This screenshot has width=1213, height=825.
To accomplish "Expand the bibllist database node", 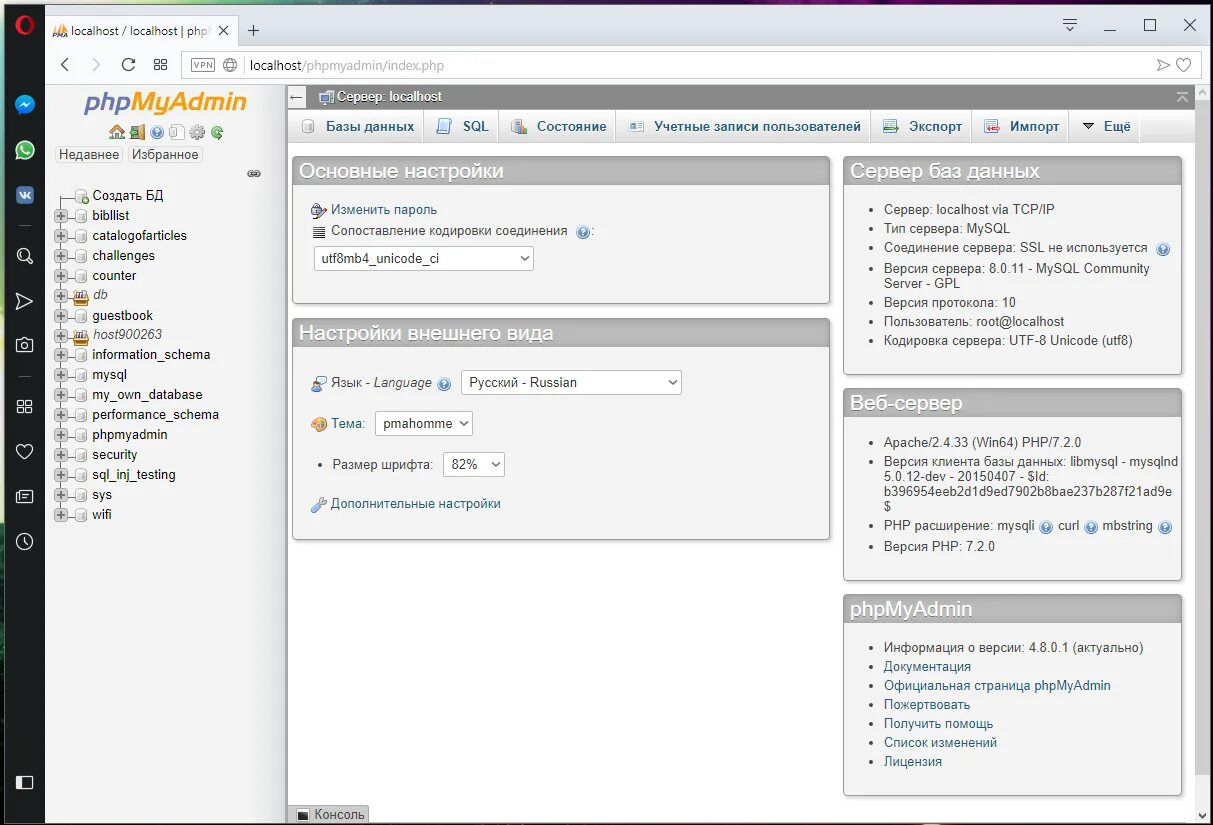I will (60, 216).
